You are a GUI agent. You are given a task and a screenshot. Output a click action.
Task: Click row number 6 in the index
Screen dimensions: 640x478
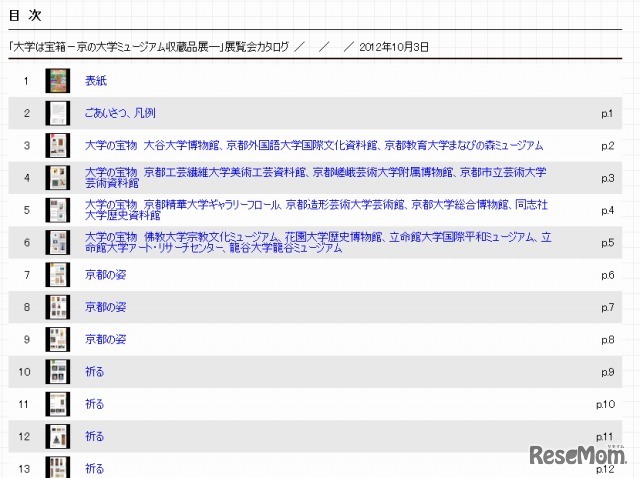27,242
